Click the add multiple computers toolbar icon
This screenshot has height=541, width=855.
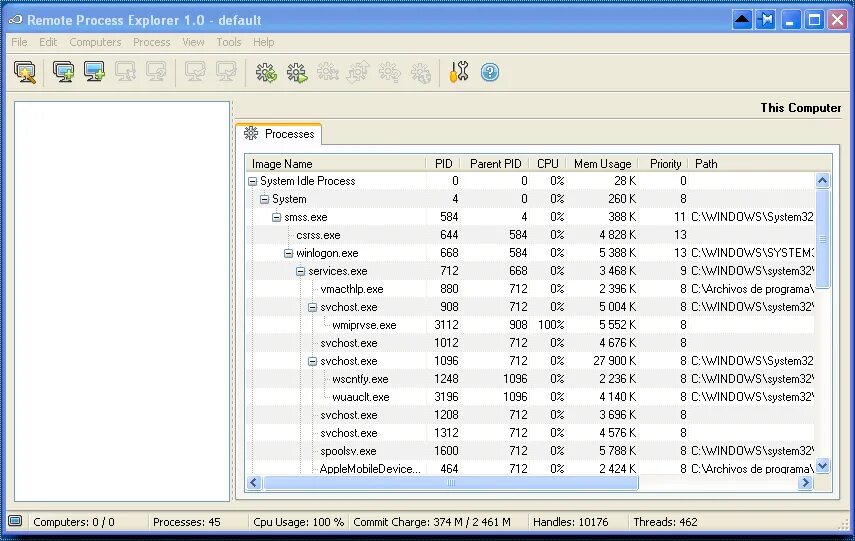point(63,72)
